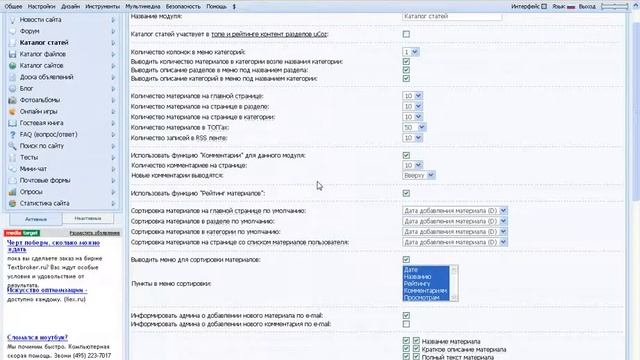The height and width of the screenshot is (360, 640).
Task: Click the Блог module icon
Action: 13,88
